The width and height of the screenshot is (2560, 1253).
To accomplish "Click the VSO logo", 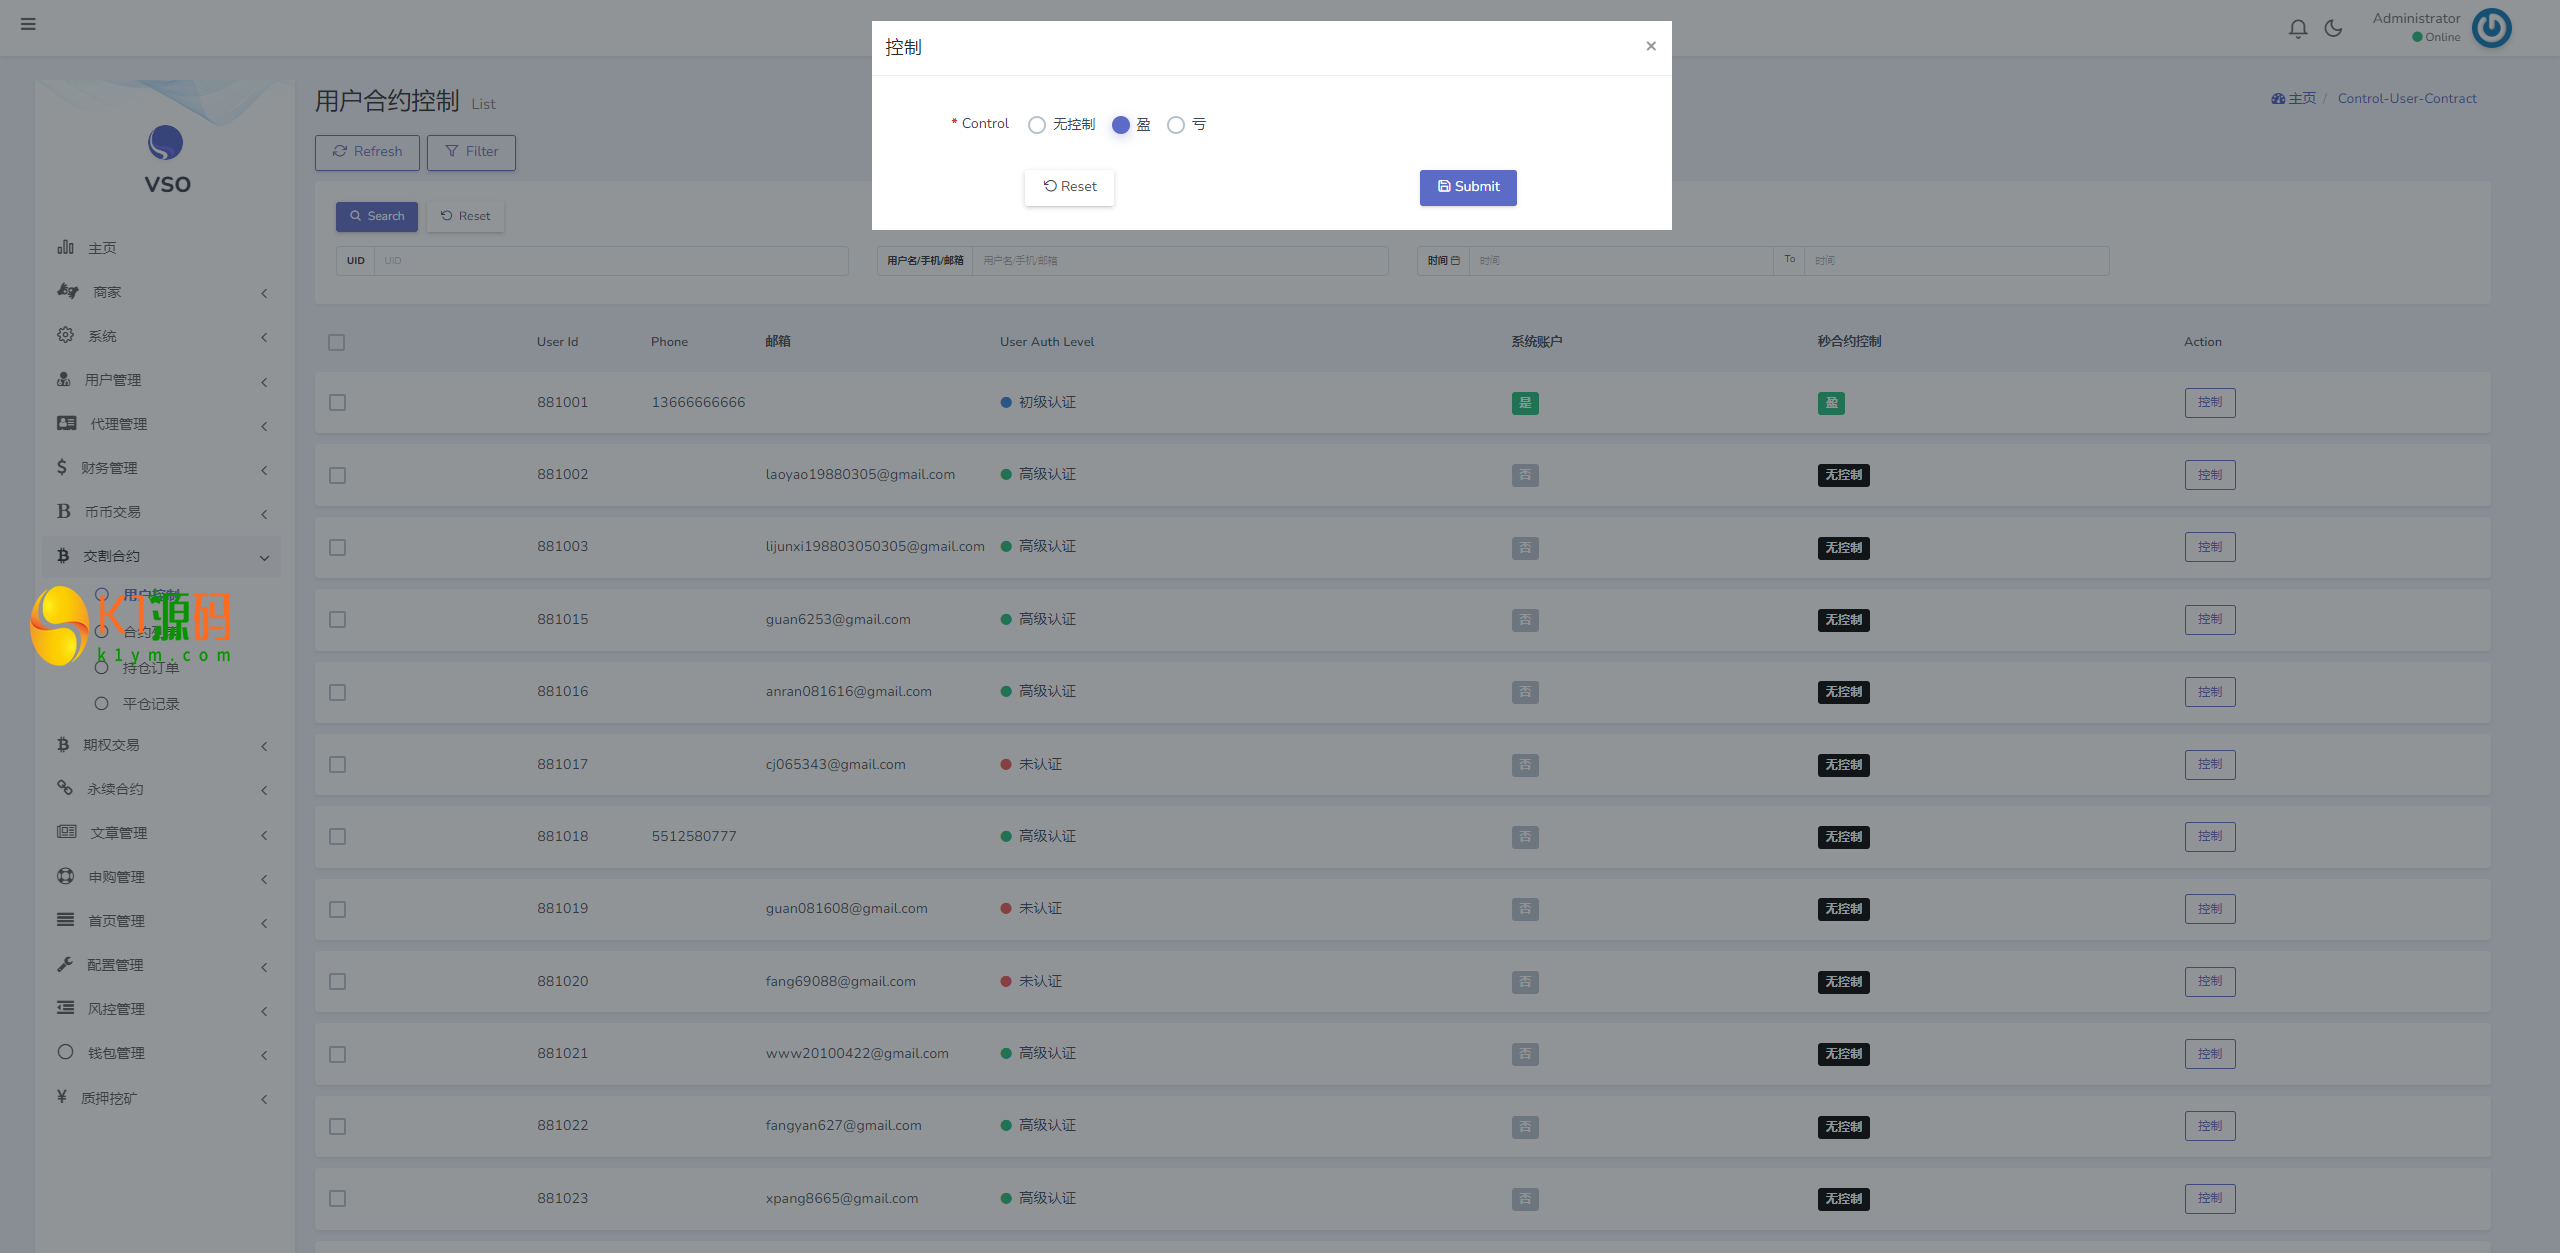I will [x=166, y=143].
